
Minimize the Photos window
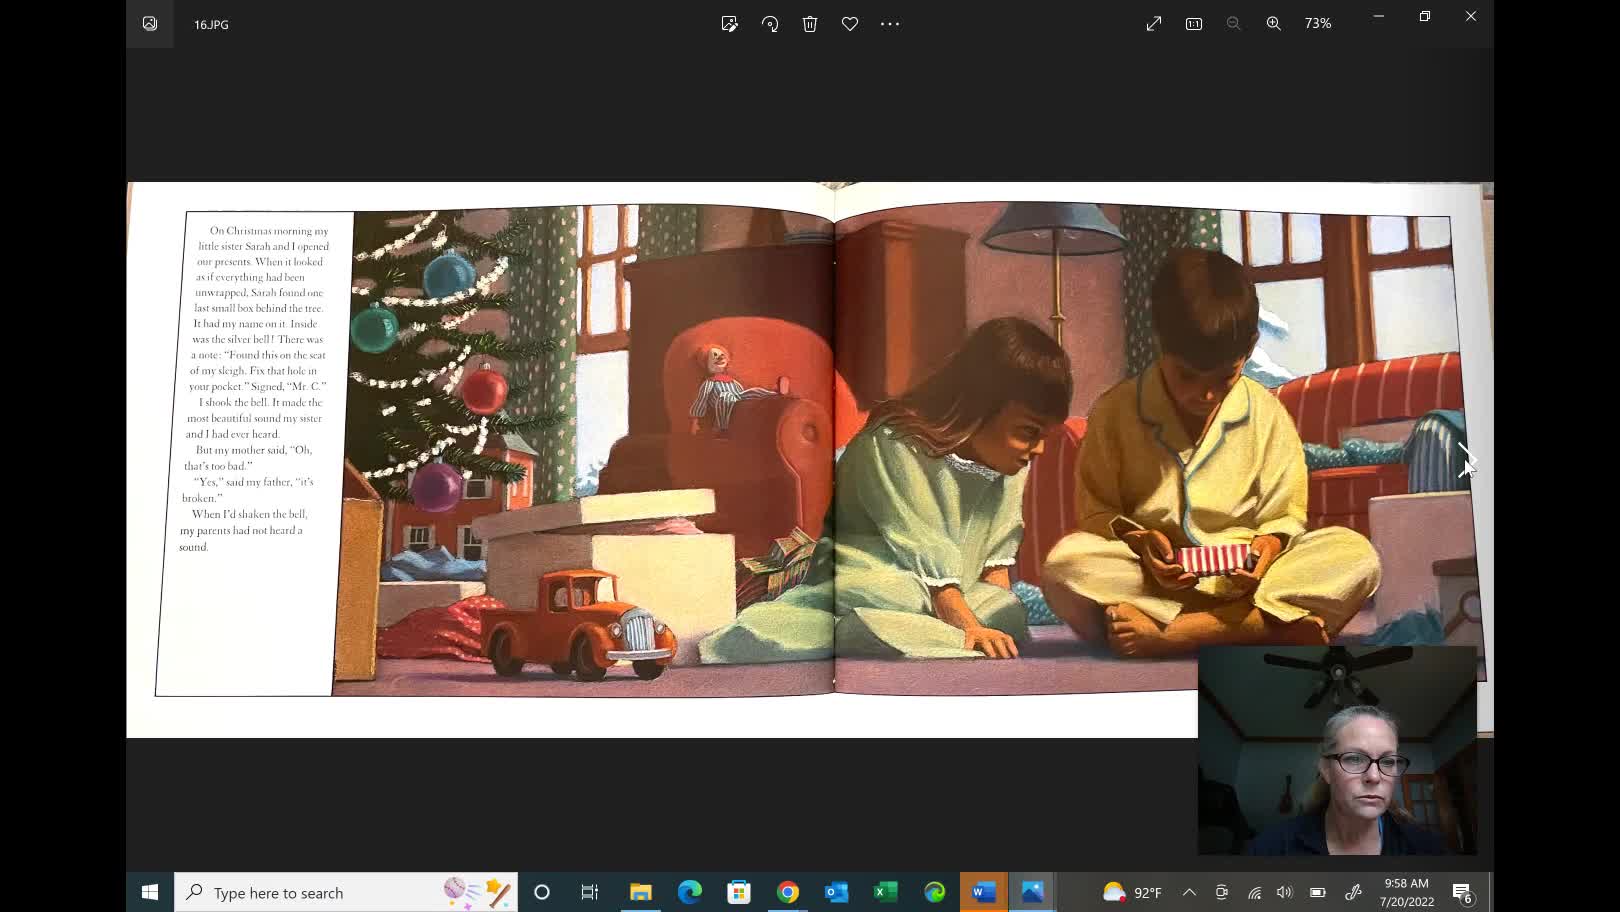pos(1379,16)
